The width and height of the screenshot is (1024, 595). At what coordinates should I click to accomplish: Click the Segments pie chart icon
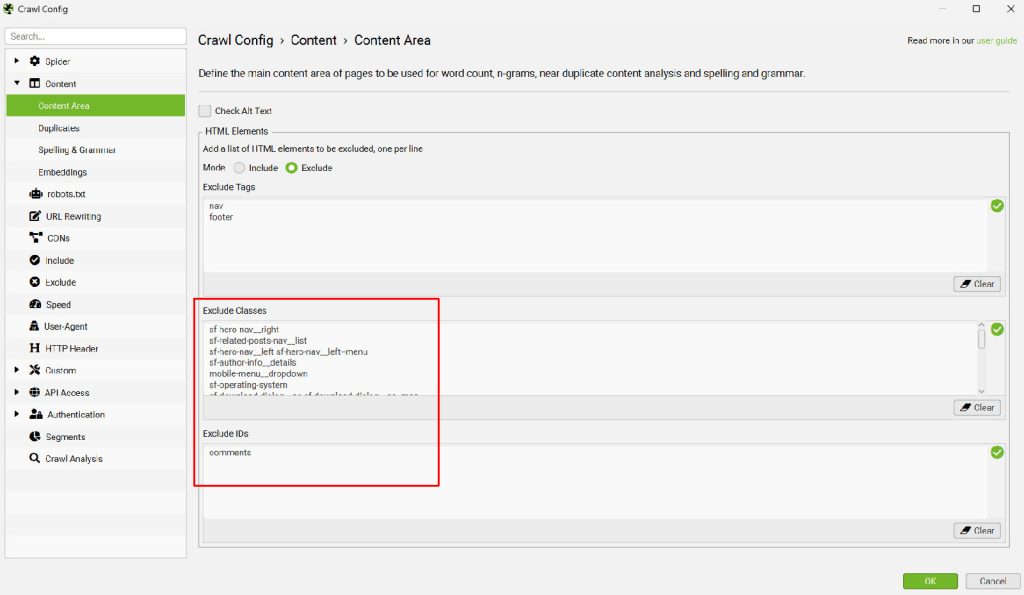pos(35,436)
